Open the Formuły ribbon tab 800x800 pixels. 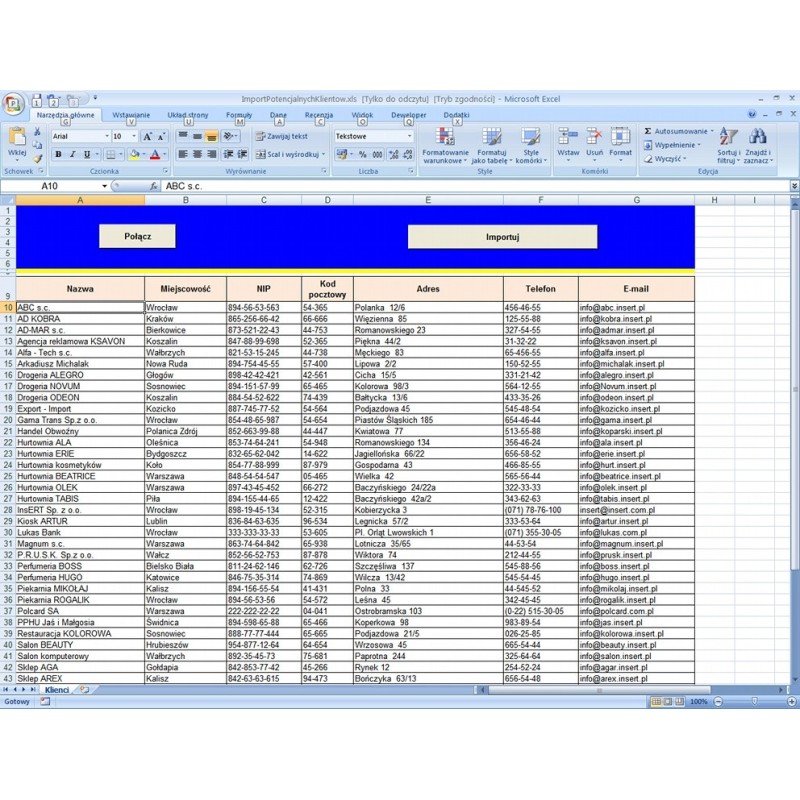pyautogui.click(x=239, y=115)
